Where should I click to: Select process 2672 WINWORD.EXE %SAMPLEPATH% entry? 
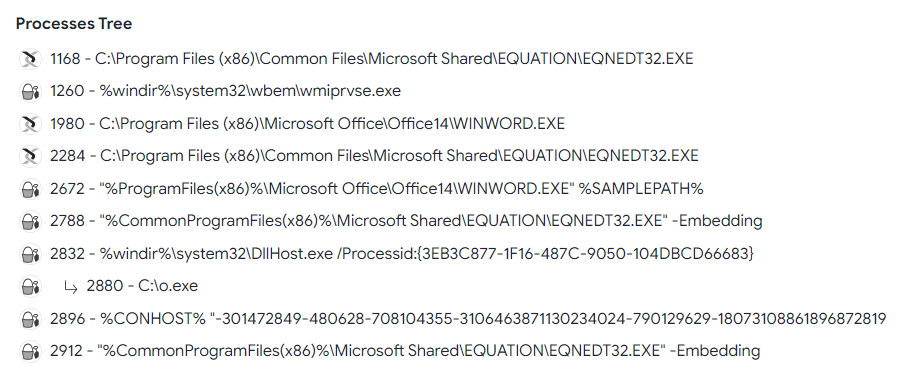coord(377,188)
